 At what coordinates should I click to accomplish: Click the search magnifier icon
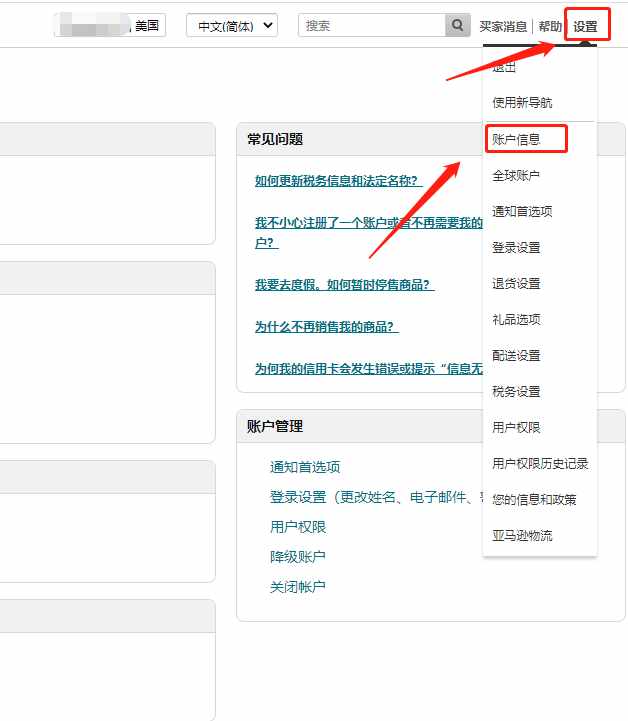457,25
